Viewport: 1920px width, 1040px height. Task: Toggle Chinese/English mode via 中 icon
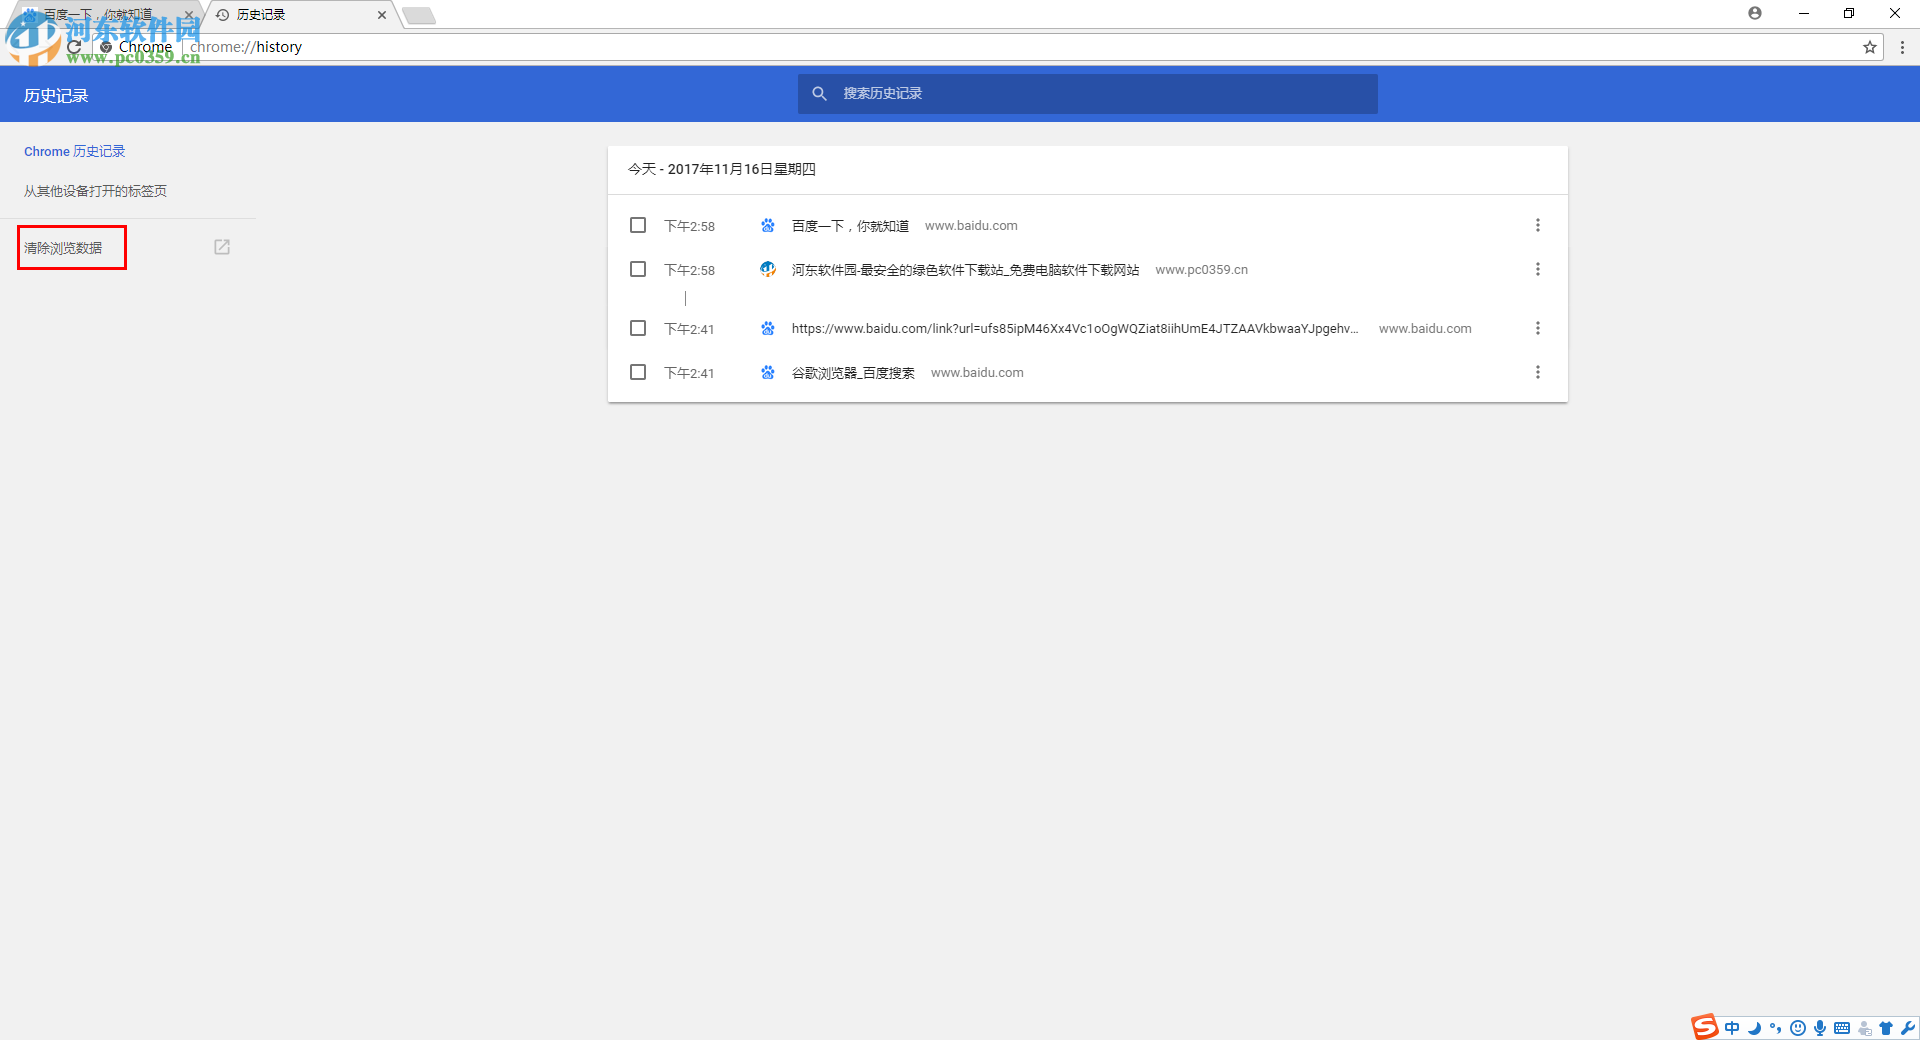(x=1732, y=1028)
